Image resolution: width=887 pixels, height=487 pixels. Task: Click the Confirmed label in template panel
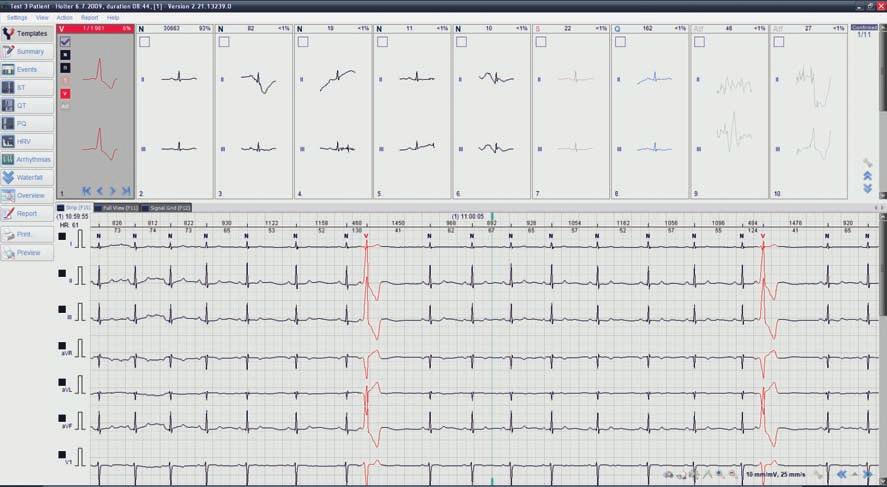pyautogui.click(x=863, y=27)
